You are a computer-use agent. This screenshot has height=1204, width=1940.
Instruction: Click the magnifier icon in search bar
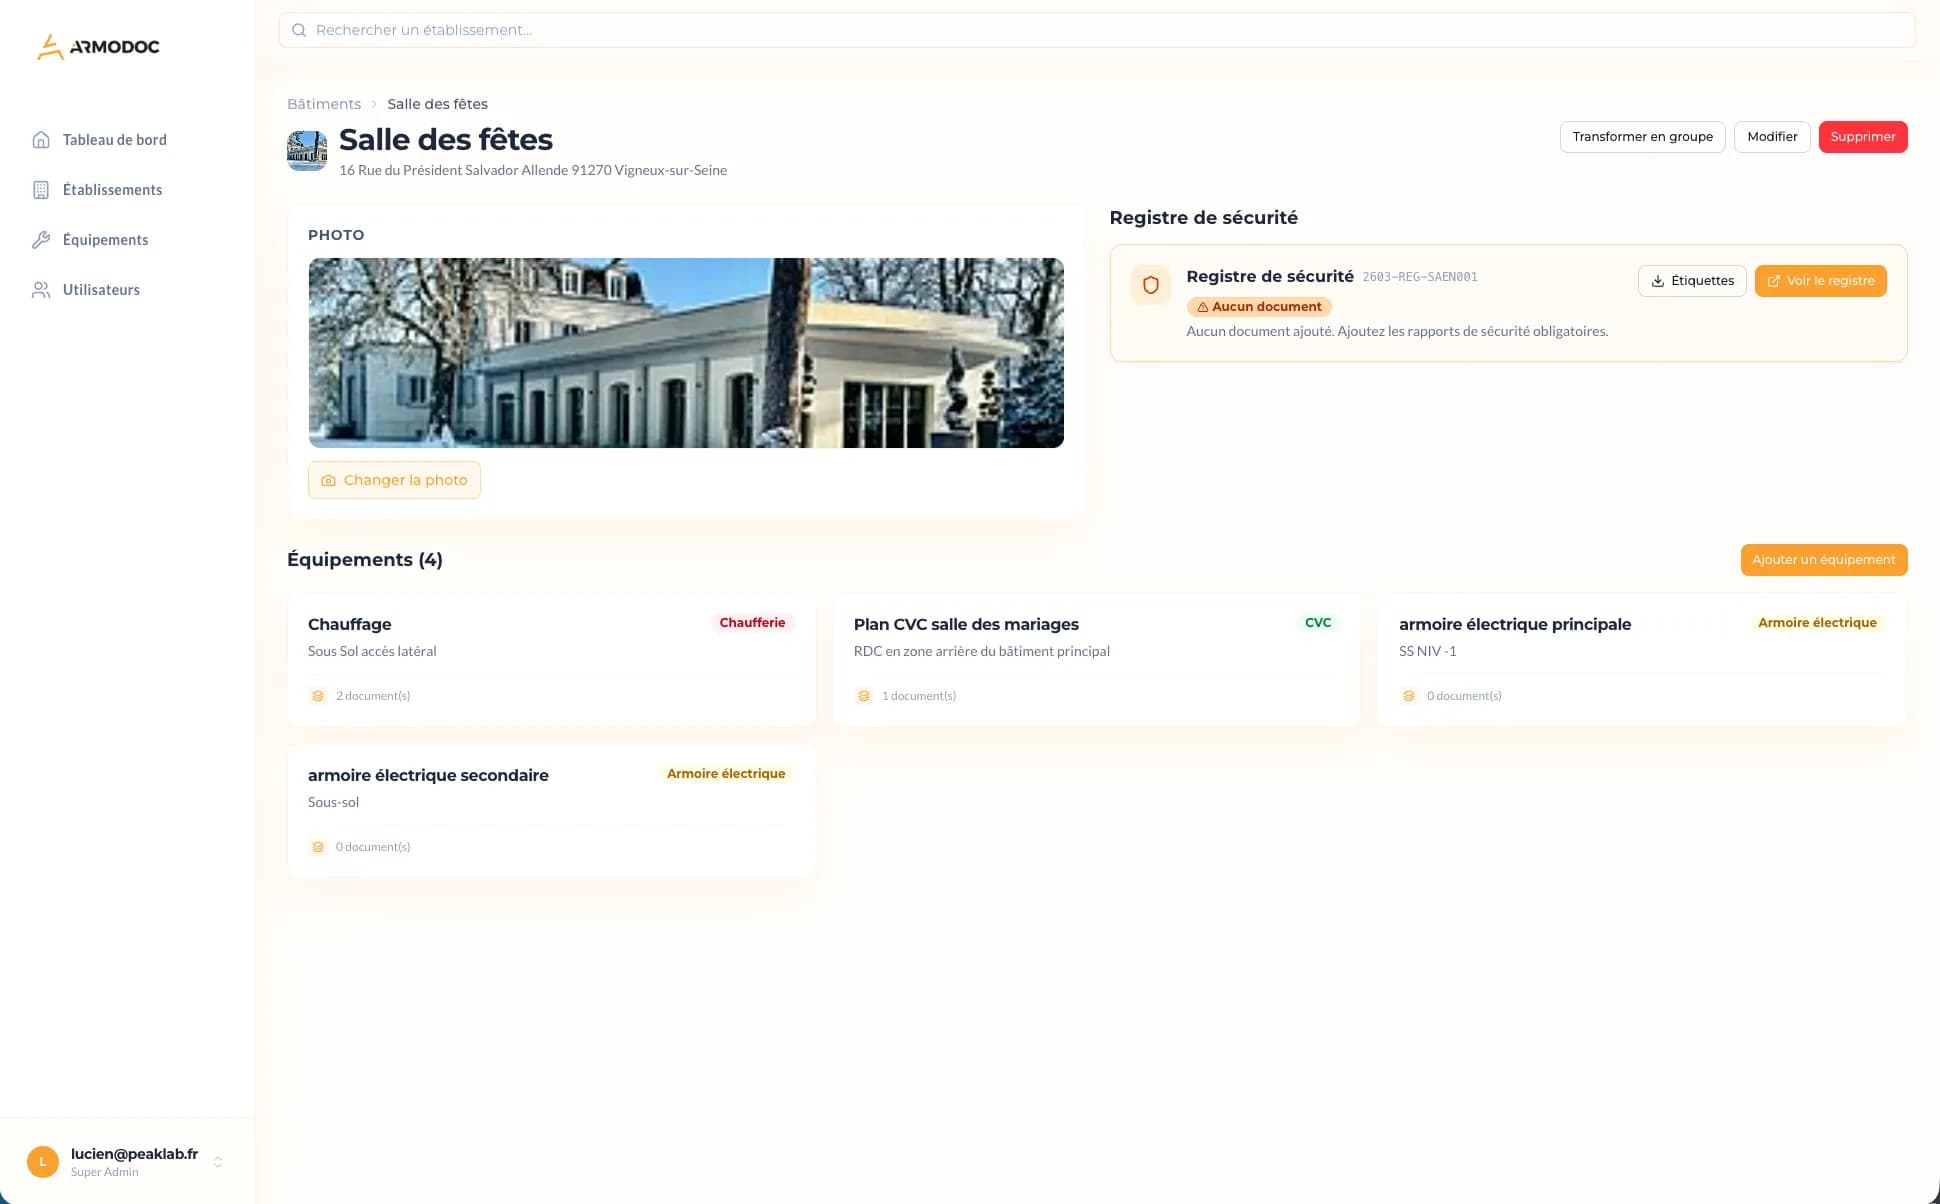pos(299,30)
